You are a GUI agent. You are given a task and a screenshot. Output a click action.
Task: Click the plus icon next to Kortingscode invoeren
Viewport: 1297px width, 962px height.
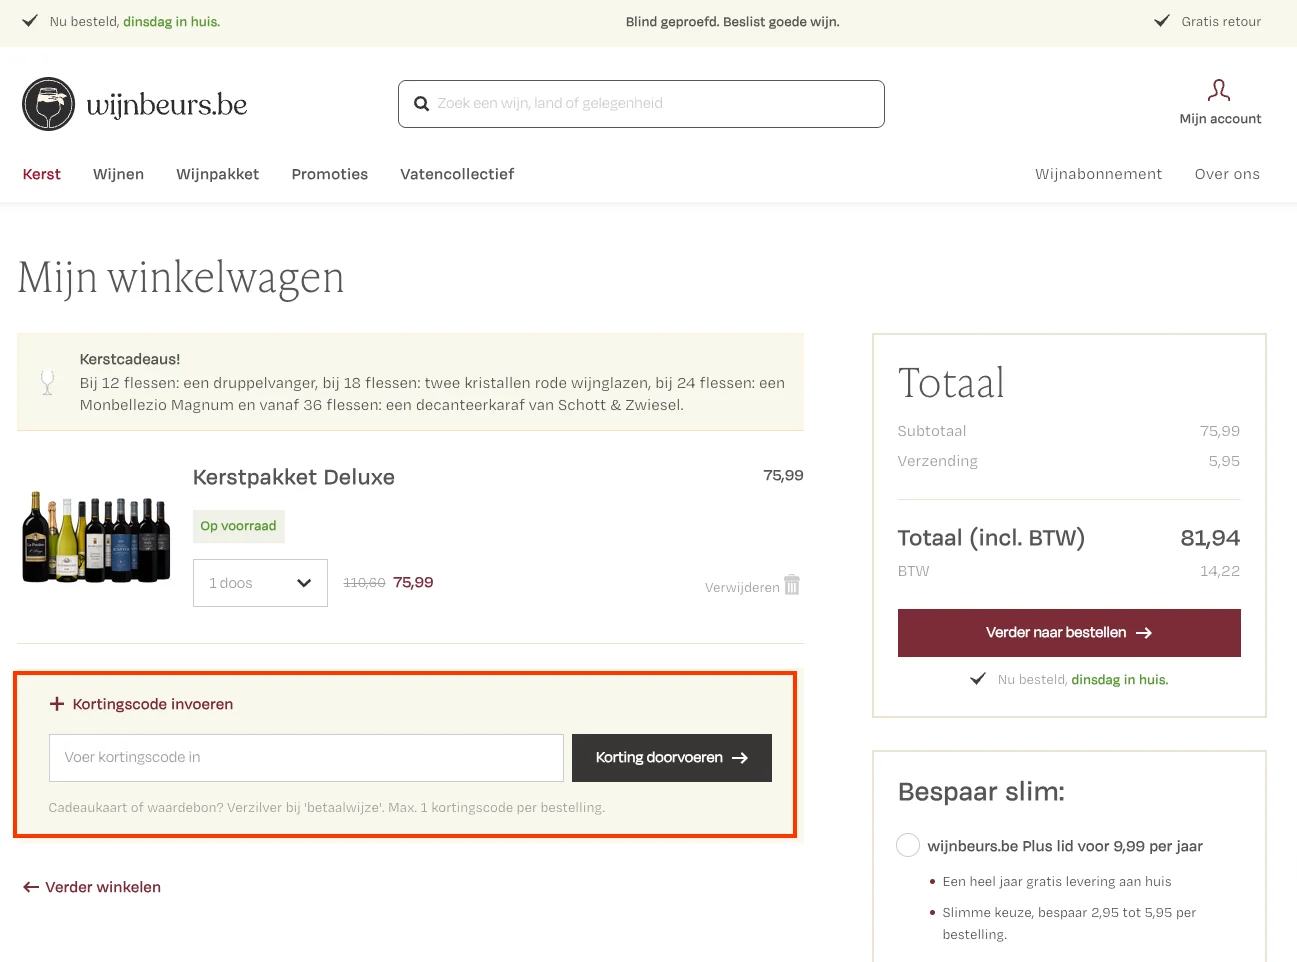56,704
